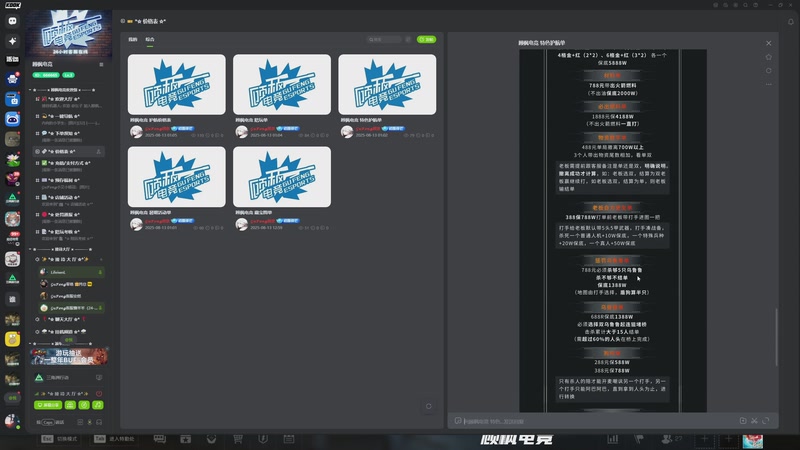Open server menu icon beside 顾枫电竞 name
Viewport: 800px width, 450px height.
click(x=101, y=64)
